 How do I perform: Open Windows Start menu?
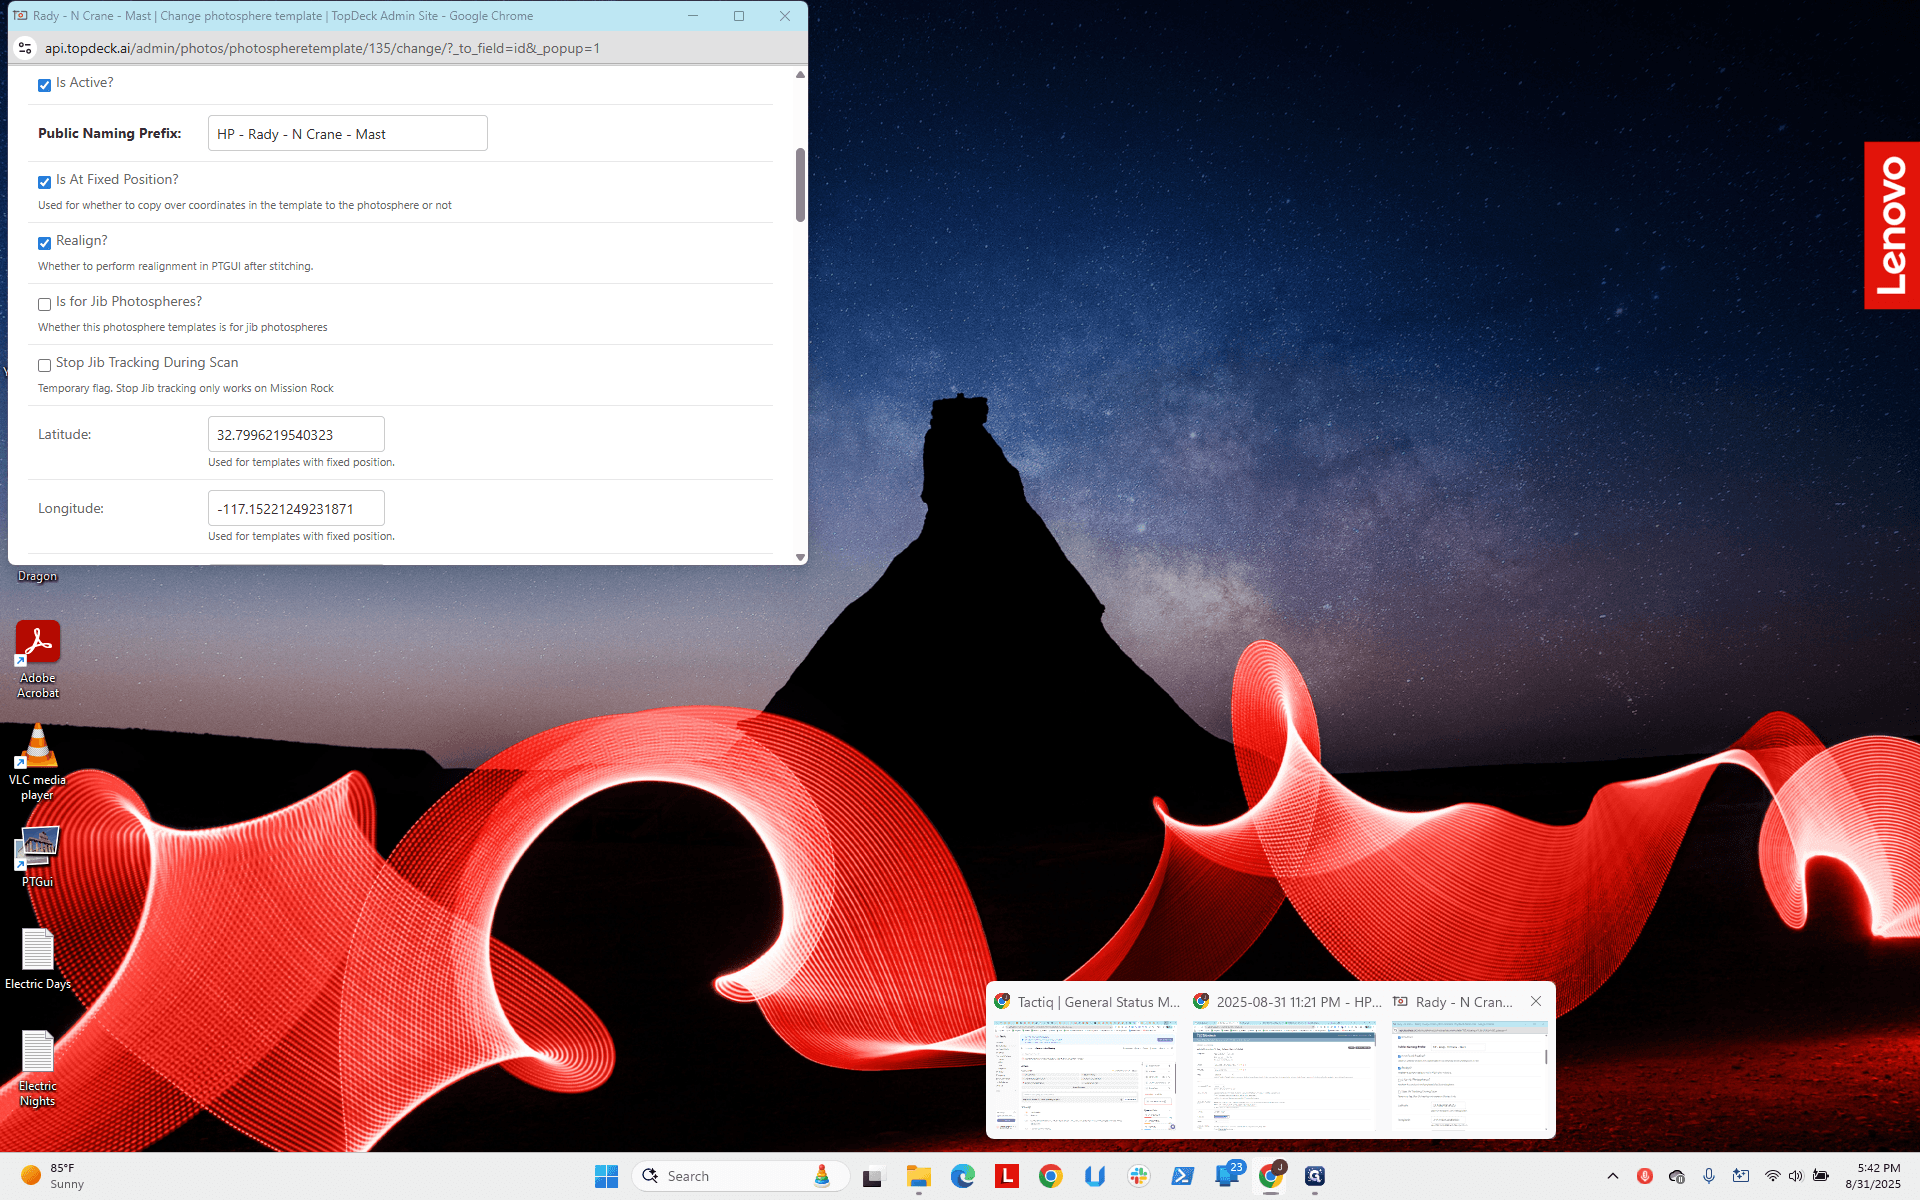click(606, 1176)
